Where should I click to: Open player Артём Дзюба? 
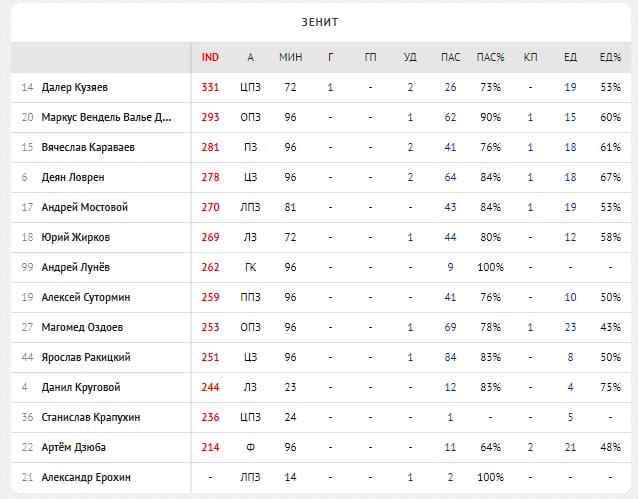[x=74, y=447]
